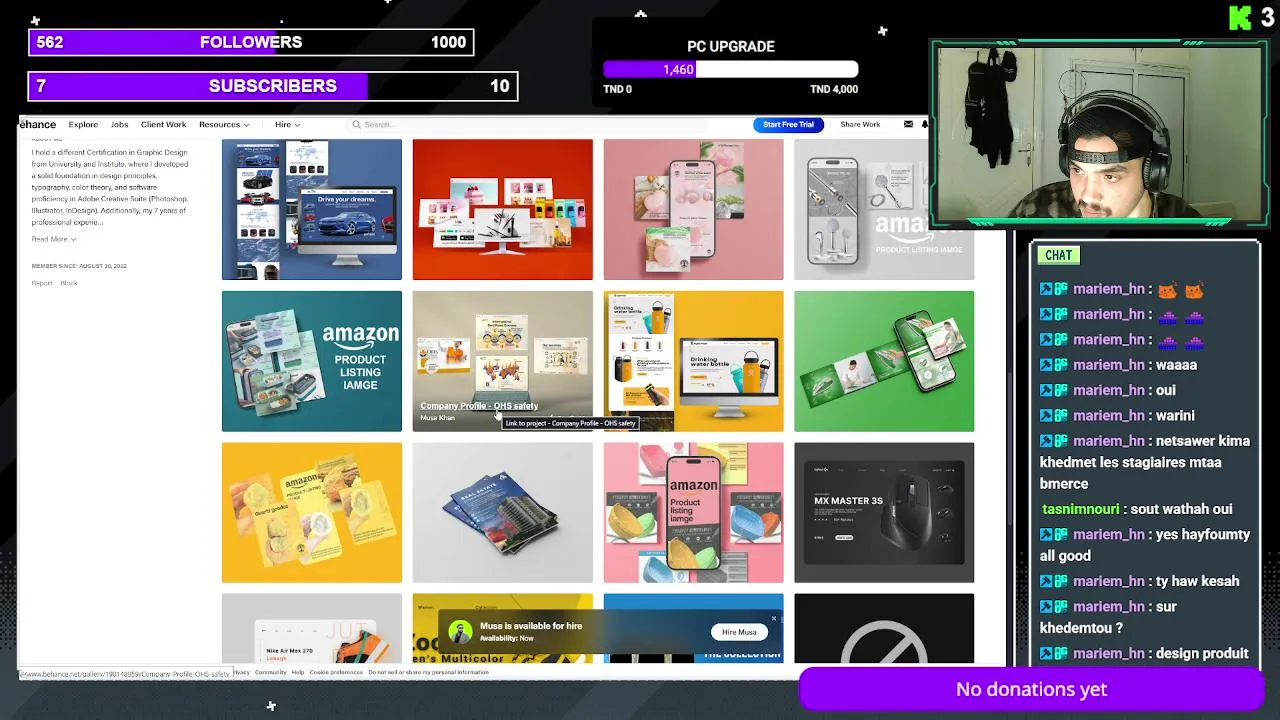1280x720 pixels.
Task: Open the red background mockup project thumbnail
Action: 502,209
